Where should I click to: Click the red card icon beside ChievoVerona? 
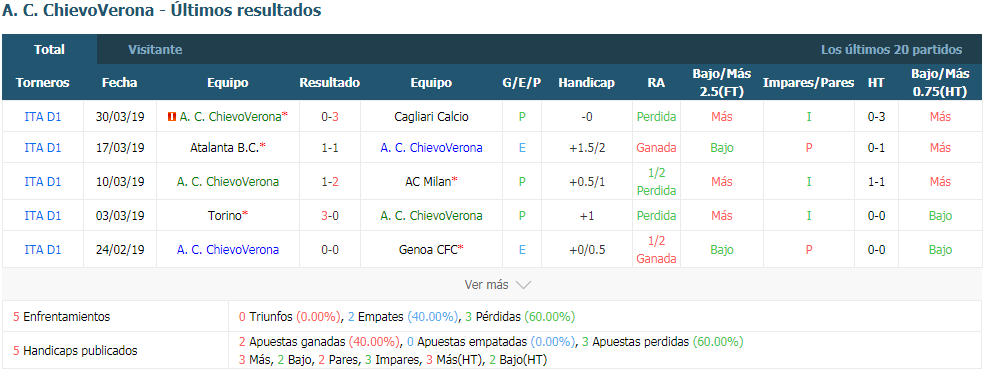(171, 116)
